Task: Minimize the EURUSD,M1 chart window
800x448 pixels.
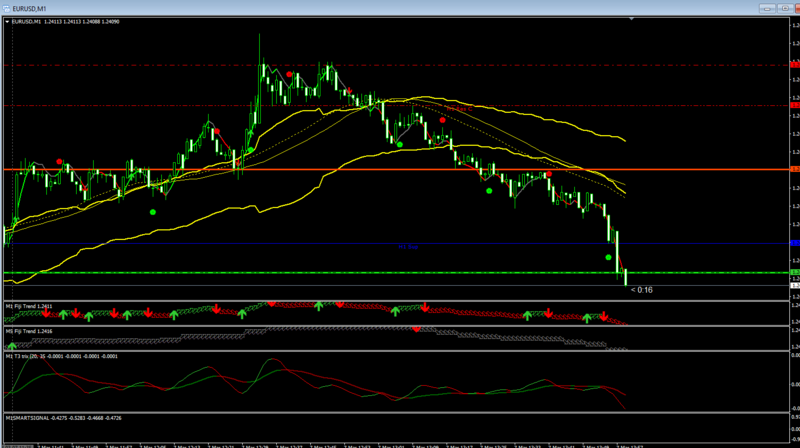Action: coord(767,8)
